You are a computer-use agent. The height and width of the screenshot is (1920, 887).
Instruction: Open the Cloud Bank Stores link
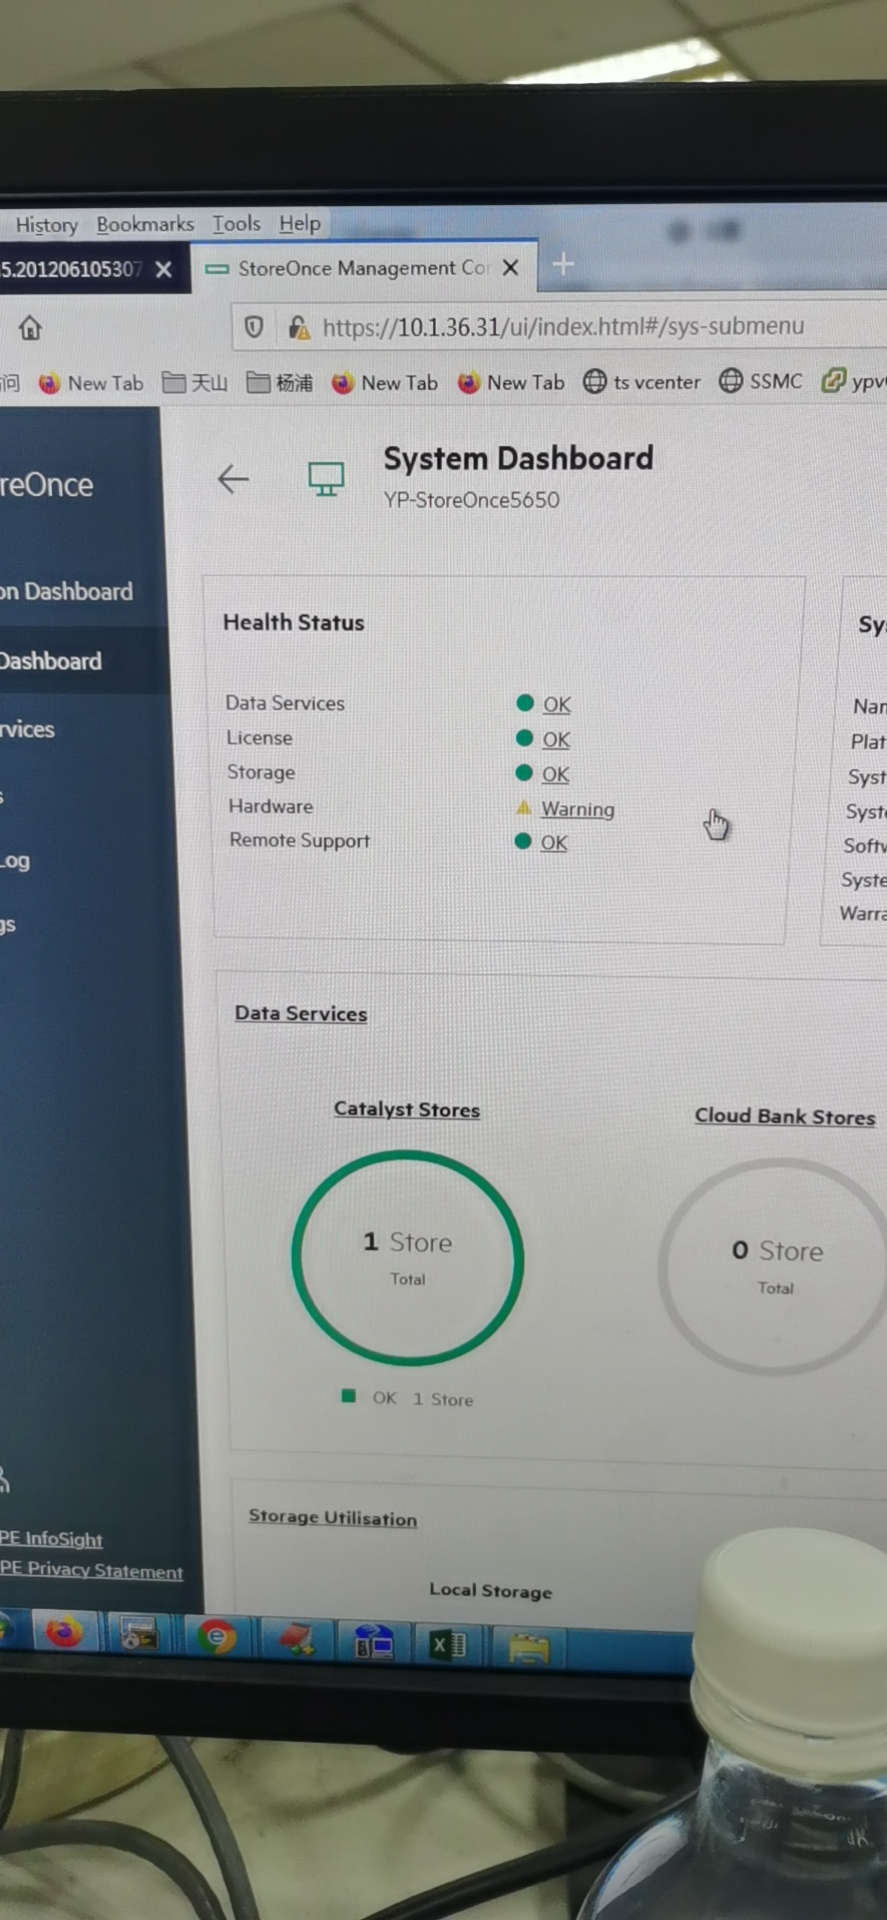pos(785,1116)
